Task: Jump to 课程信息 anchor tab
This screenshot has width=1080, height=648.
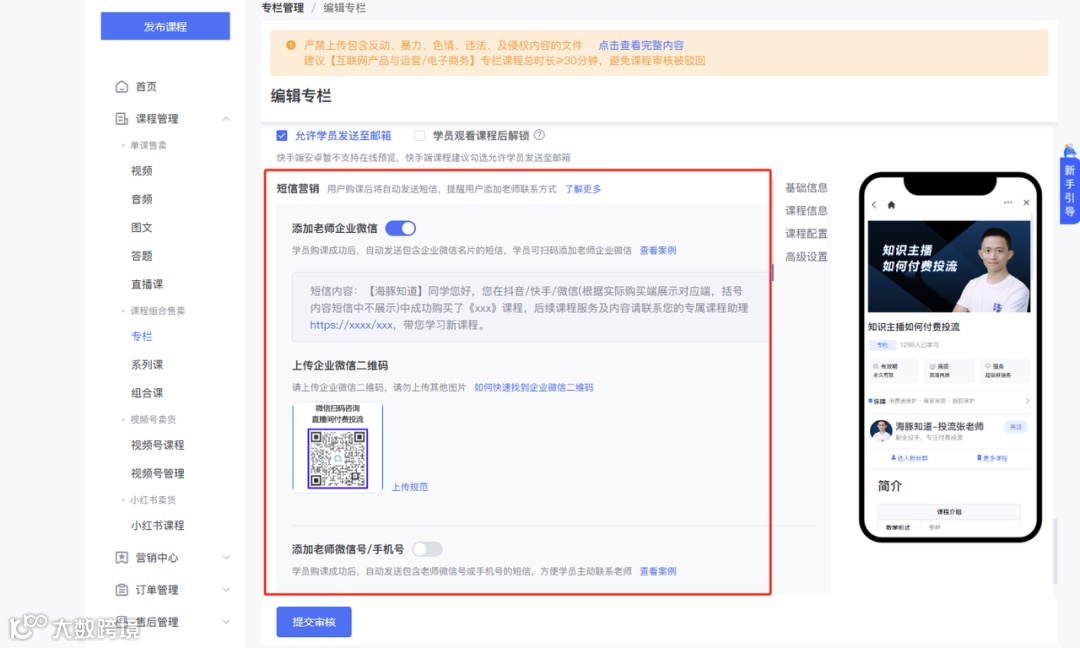Action: 807,211
